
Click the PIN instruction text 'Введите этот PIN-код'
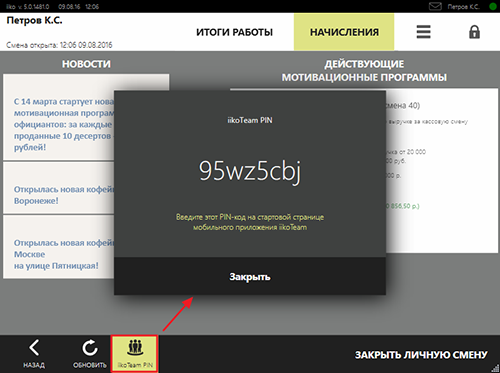(250, 222)
